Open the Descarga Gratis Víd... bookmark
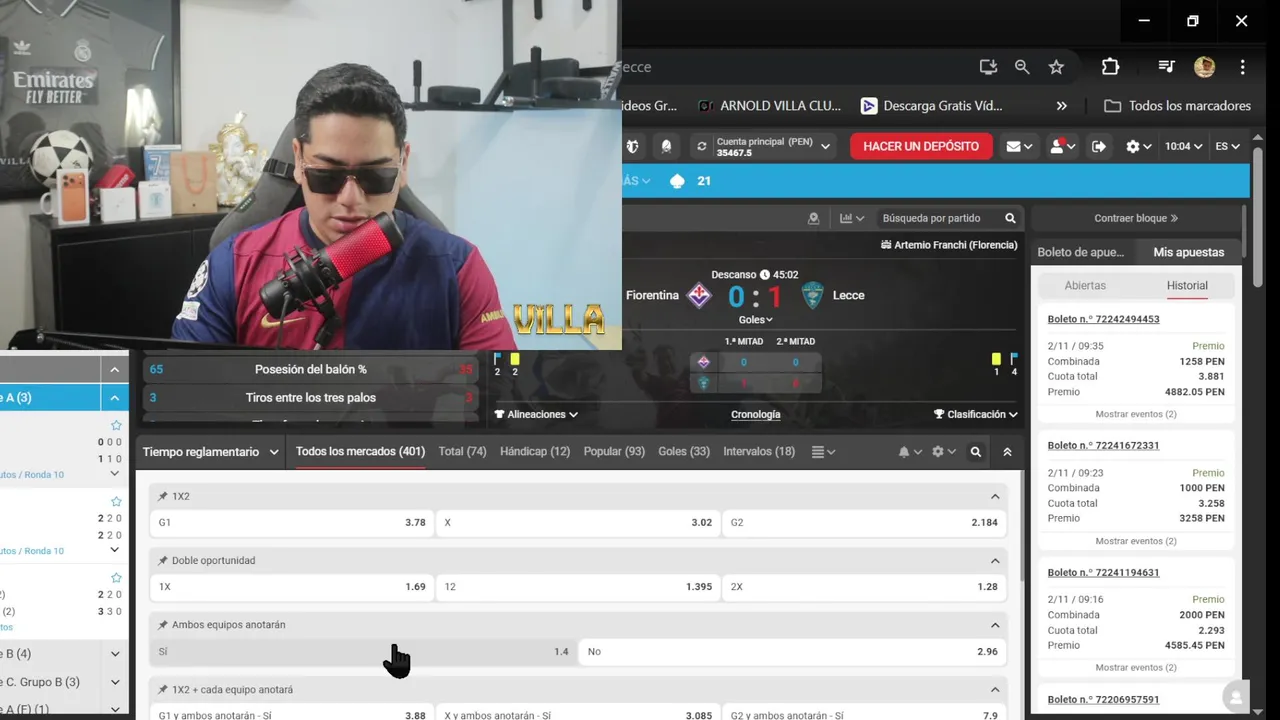 click(931, 106)
